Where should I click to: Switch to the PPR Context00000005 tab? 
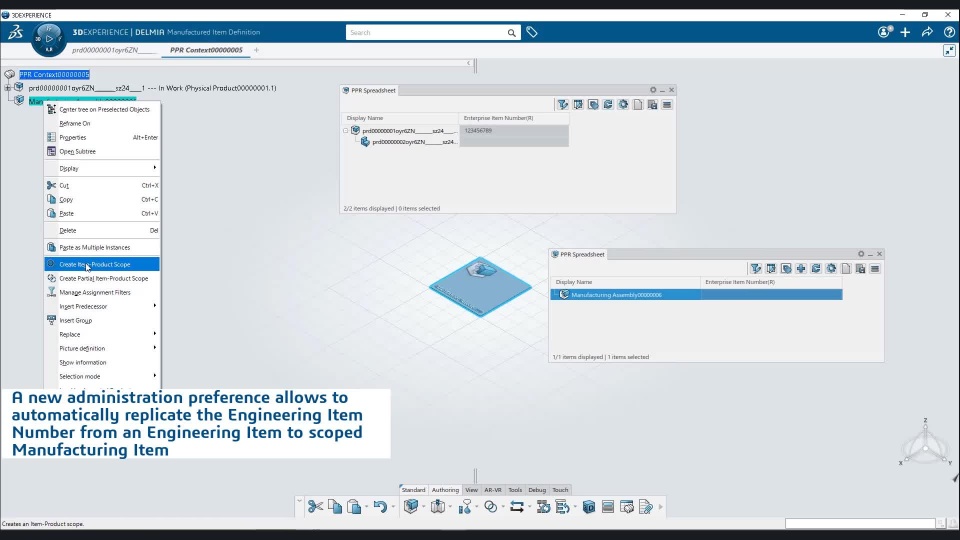pos(206,50)
